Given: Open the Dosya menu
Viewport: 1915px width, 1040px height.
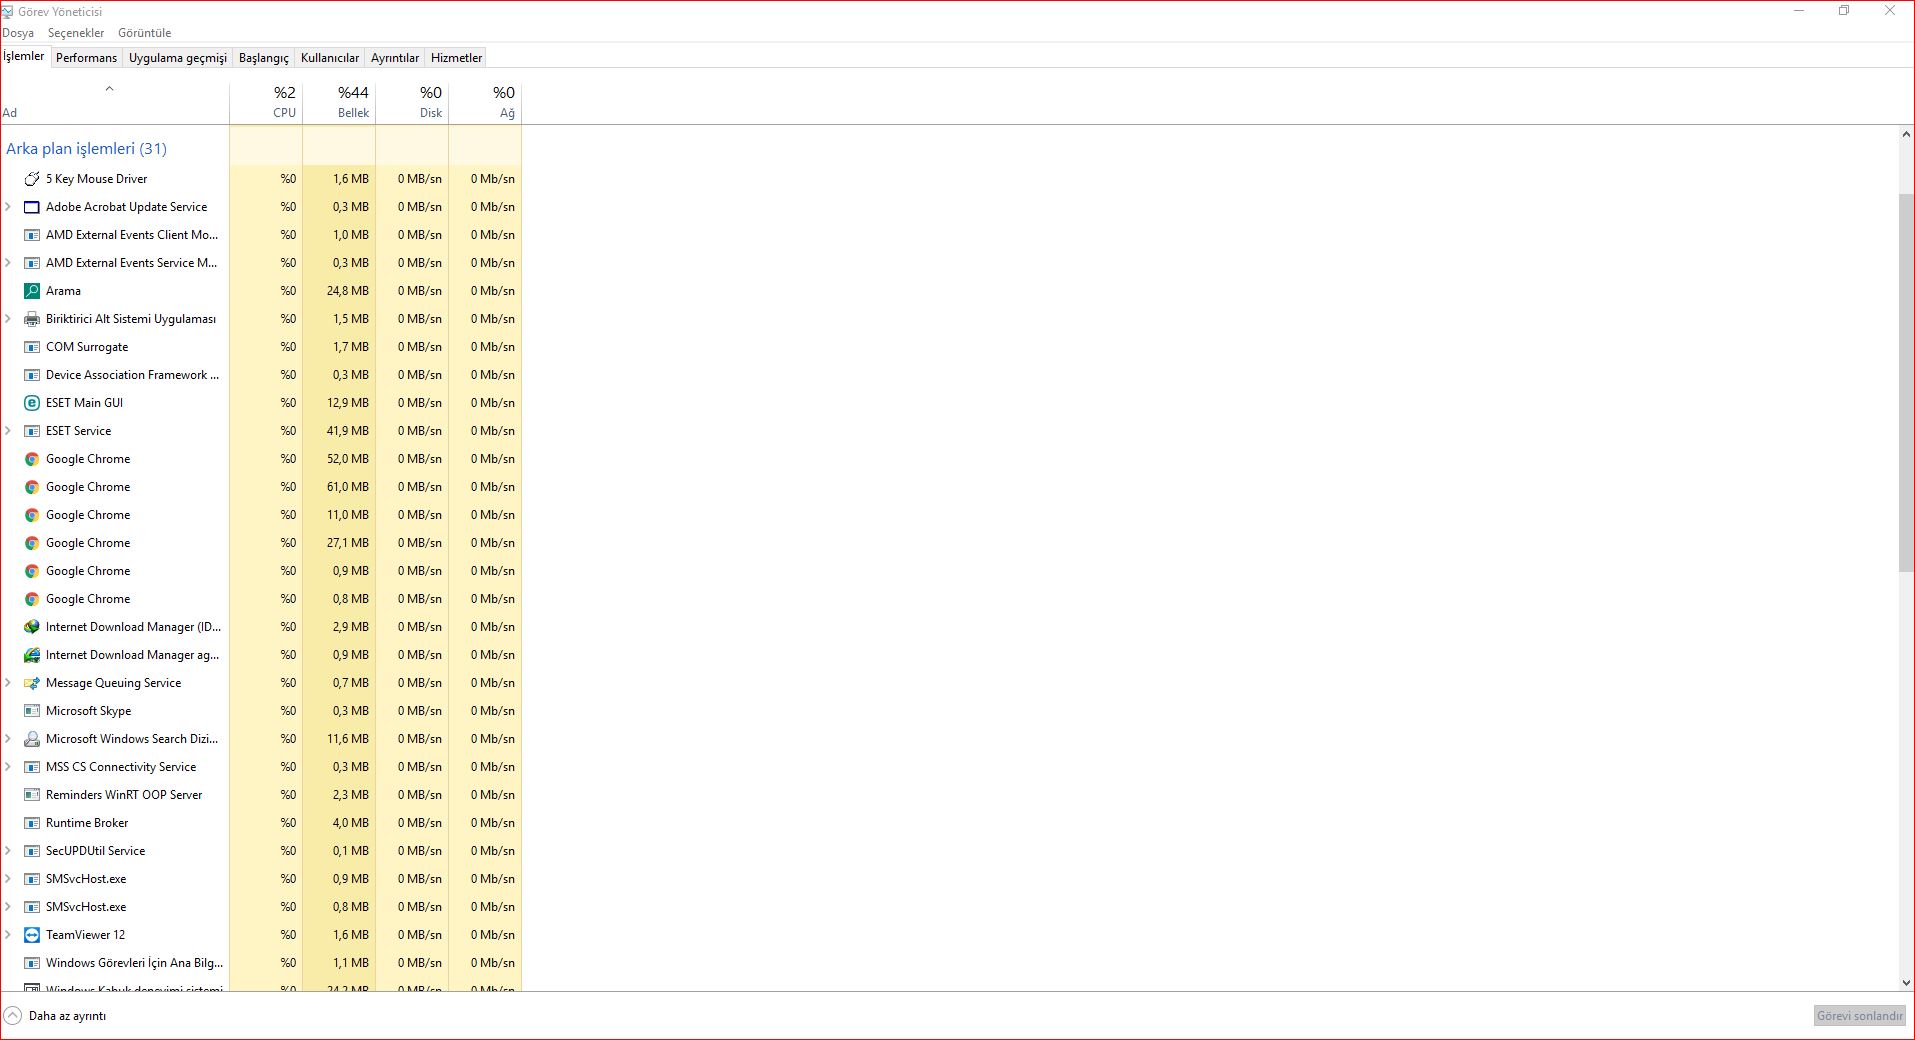Looking at the screenshot, I should [18, 33].
